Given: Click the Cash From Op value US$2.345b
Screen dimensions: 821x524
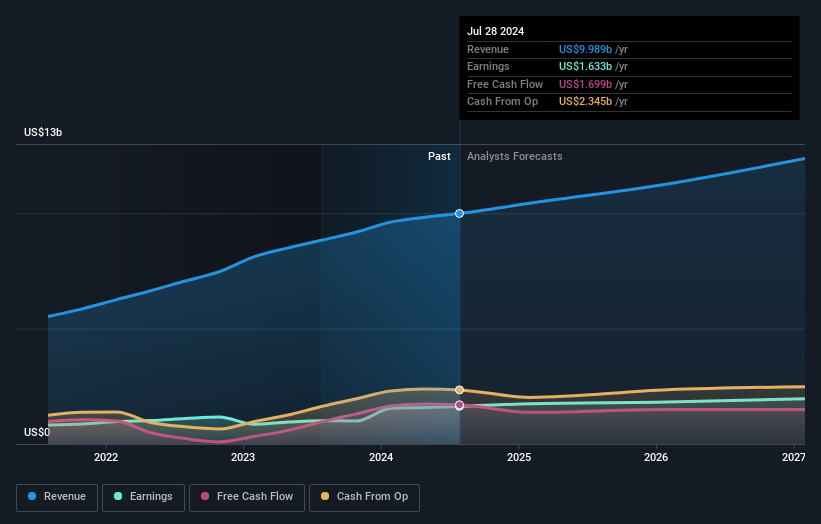Looking at the screenshot, I should click(x=585, y=102).
